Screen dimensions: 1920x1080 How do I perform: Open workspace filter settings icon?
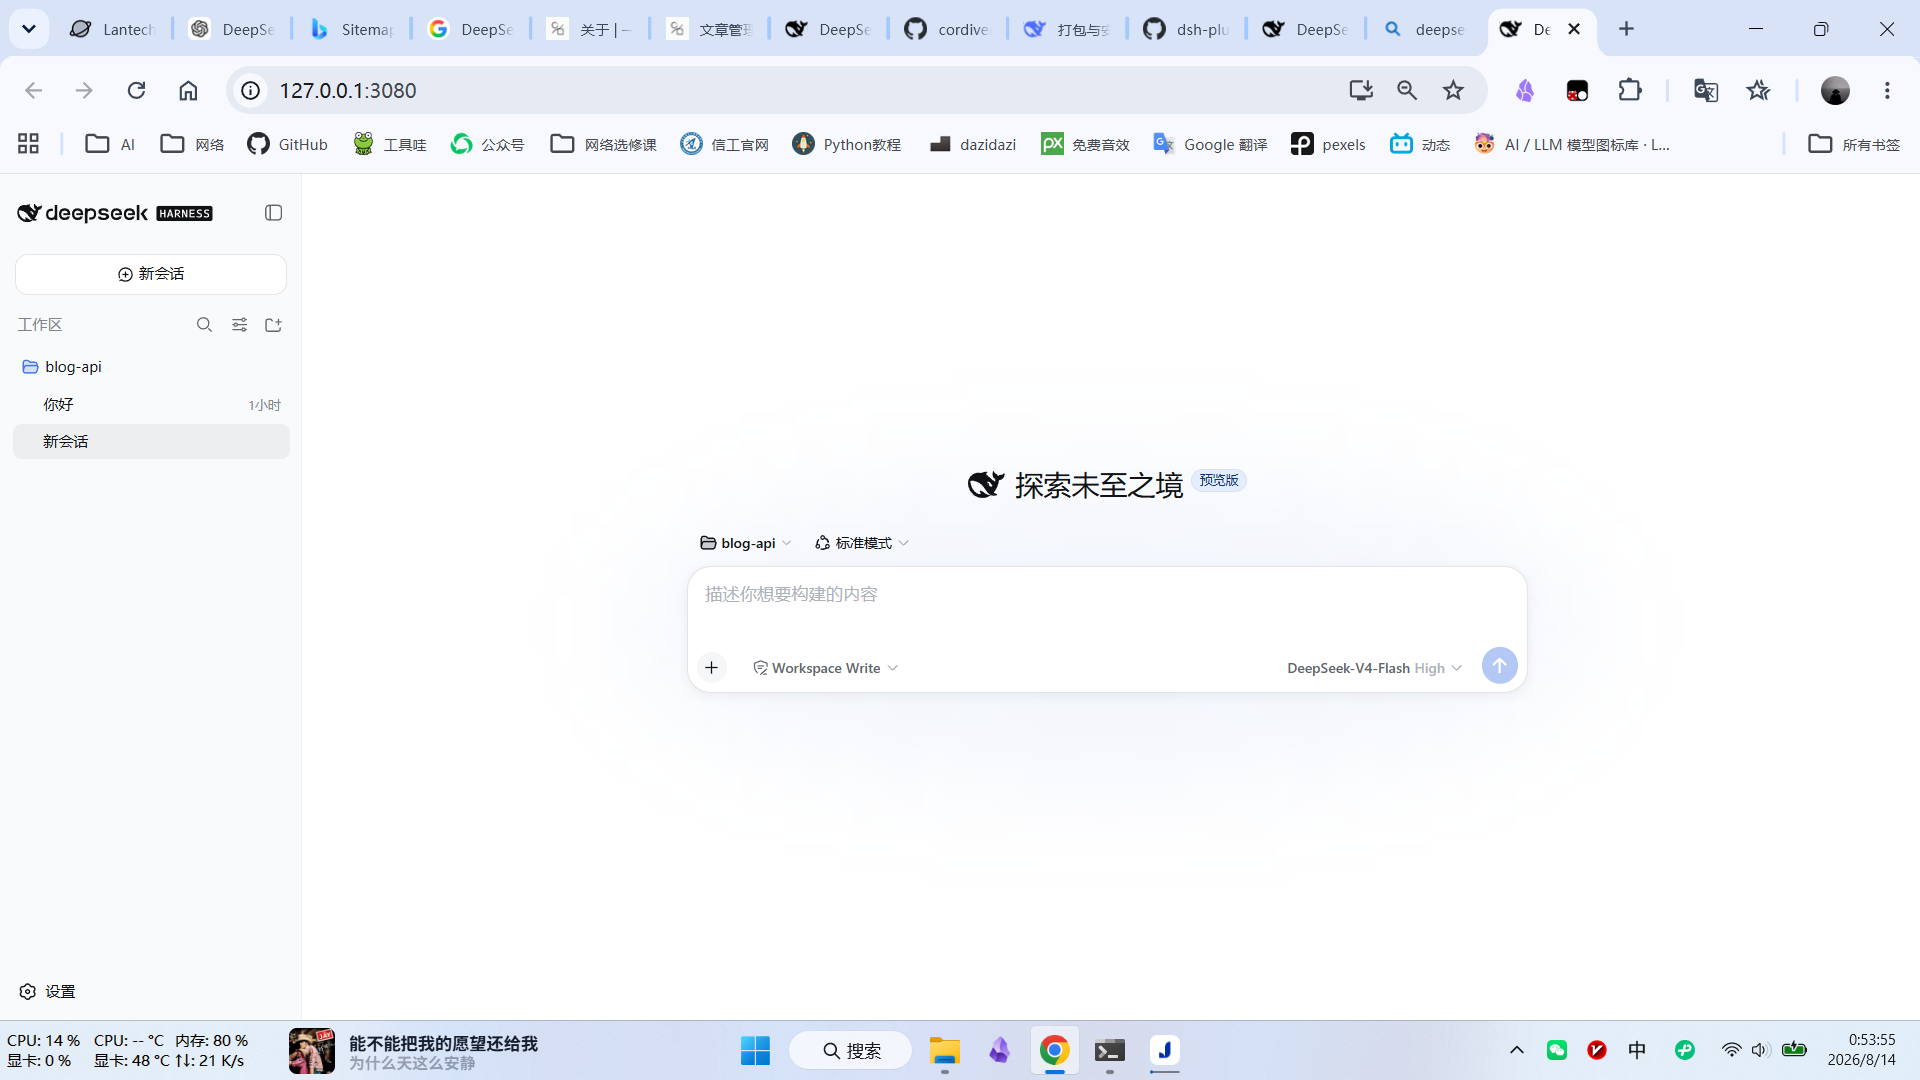tap(239, 325)
